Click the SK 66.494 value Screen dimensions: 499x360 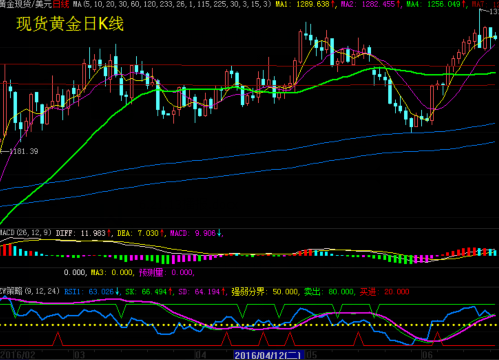(149, 292)
